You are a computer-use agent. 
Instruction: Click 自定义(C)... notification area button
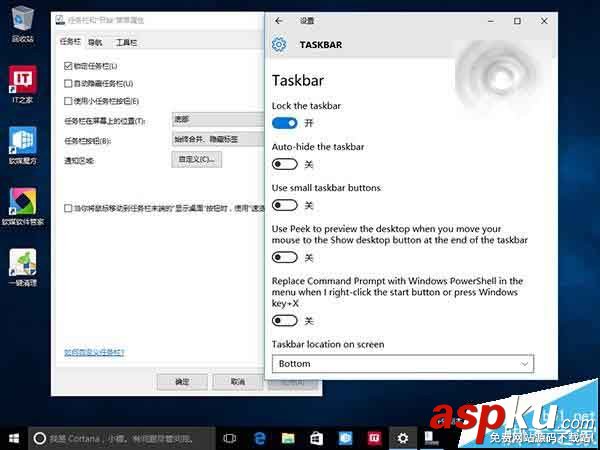point(197,160)
